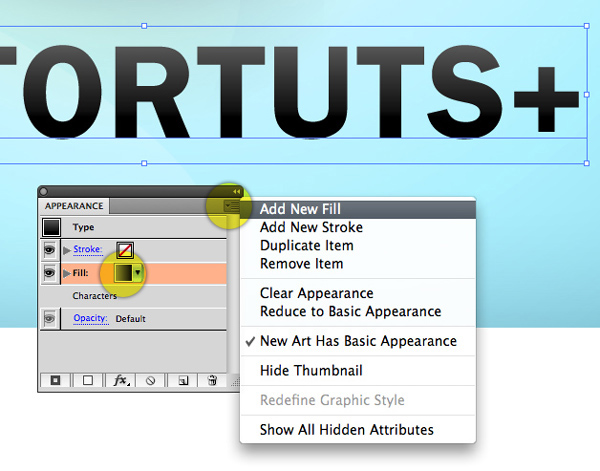
Task: Click the bottom-right bounding box corner handle
Action: [587, 163]
